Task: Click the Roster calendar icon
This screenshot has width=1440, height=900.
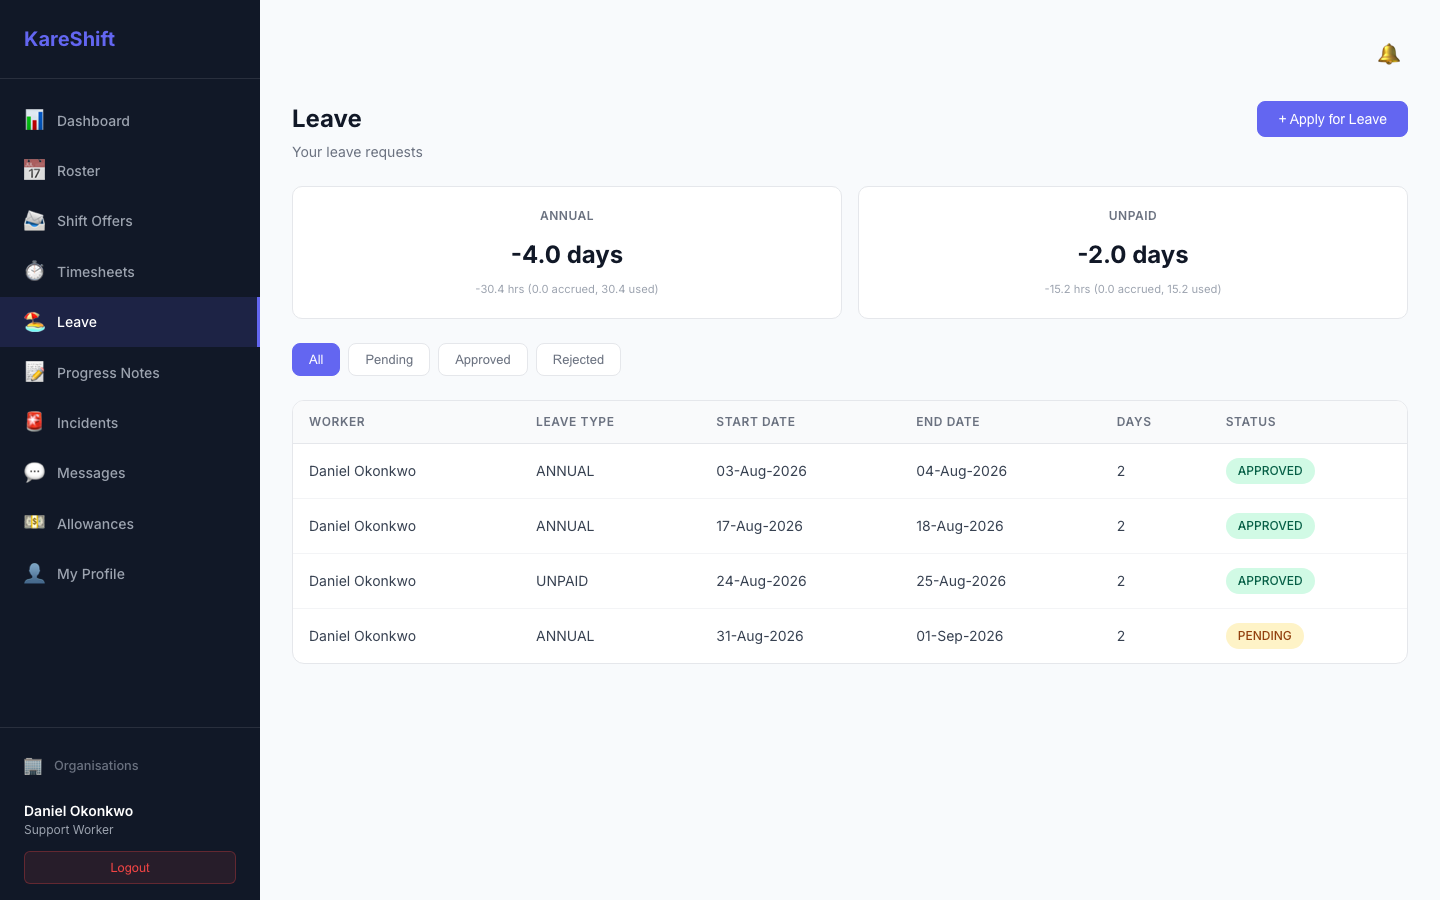Action: pos(34,170)
